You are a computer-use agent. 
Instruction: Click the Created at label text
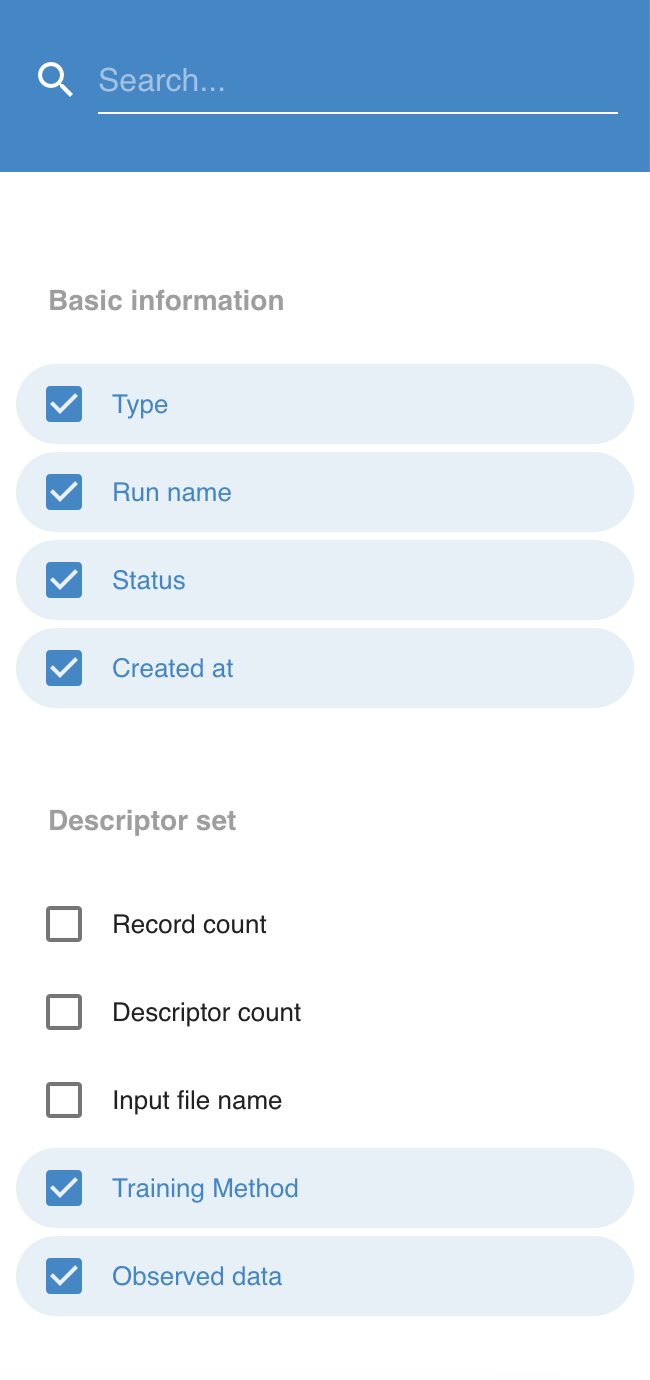[173, 668]
